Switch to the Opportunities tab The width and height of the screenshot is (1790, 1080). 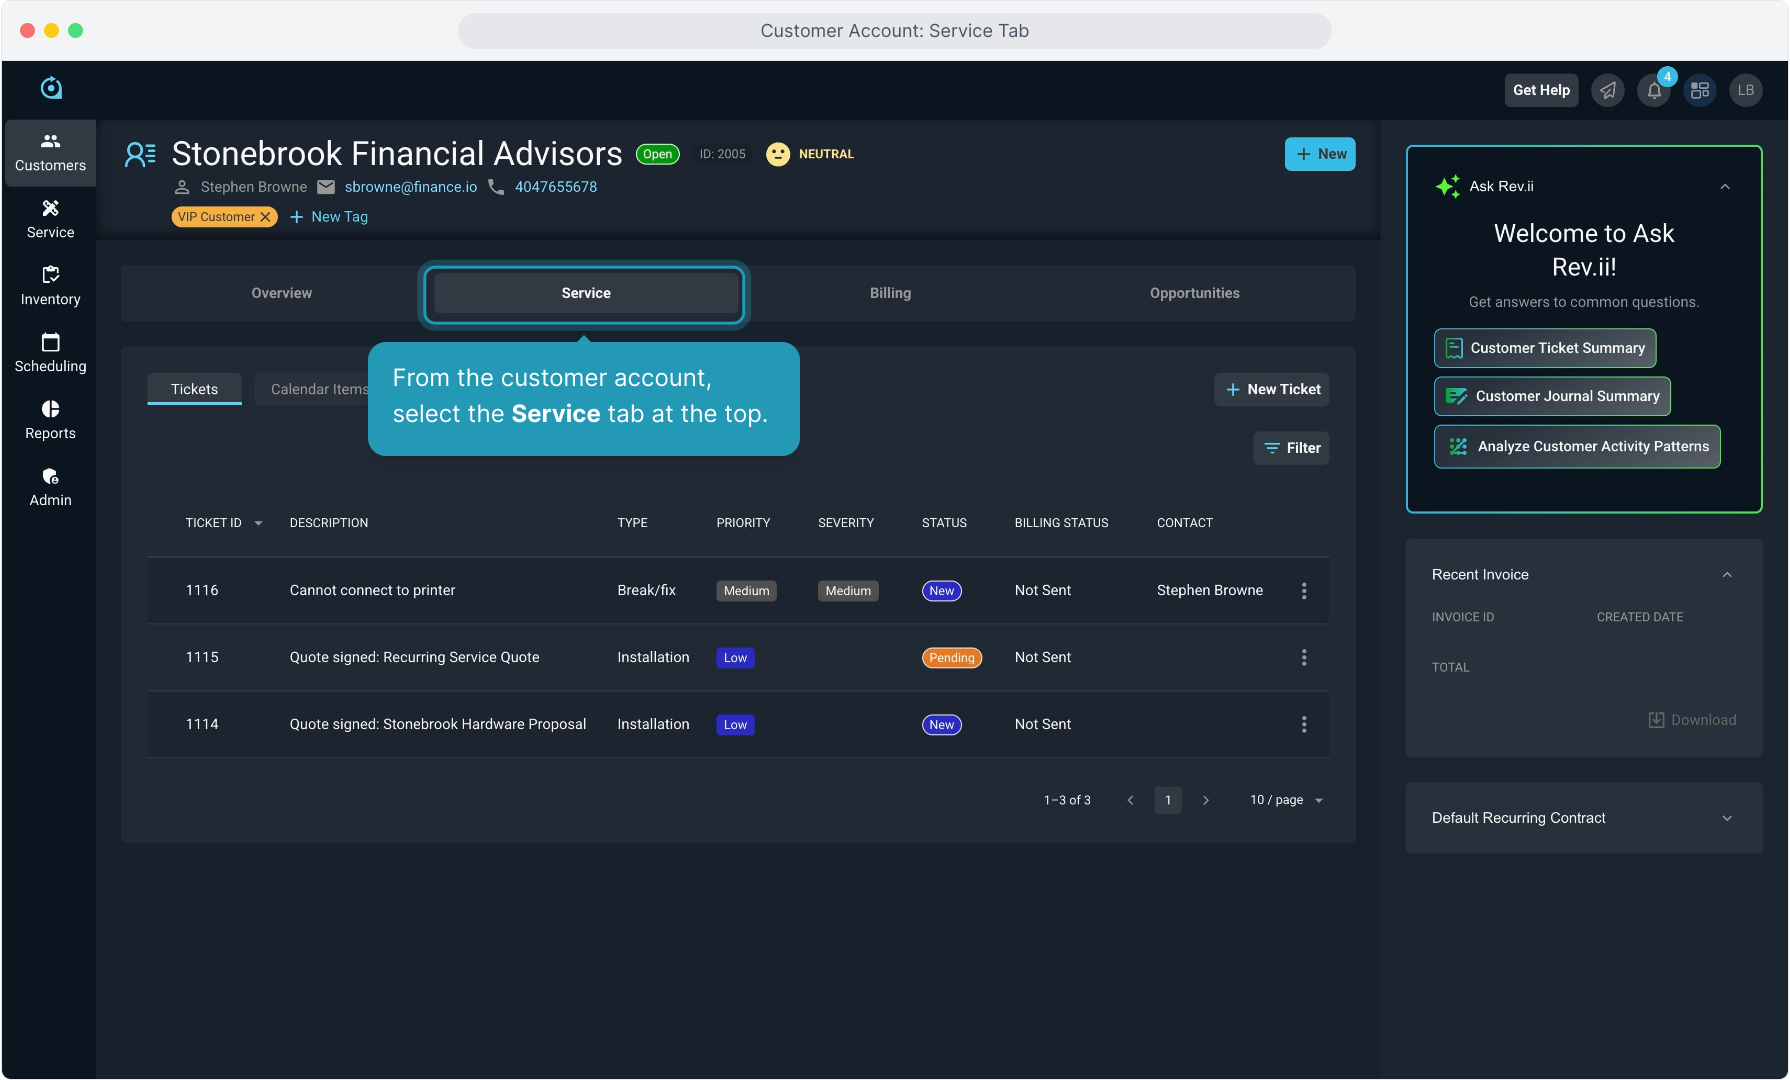click(x=1194, y=293)
